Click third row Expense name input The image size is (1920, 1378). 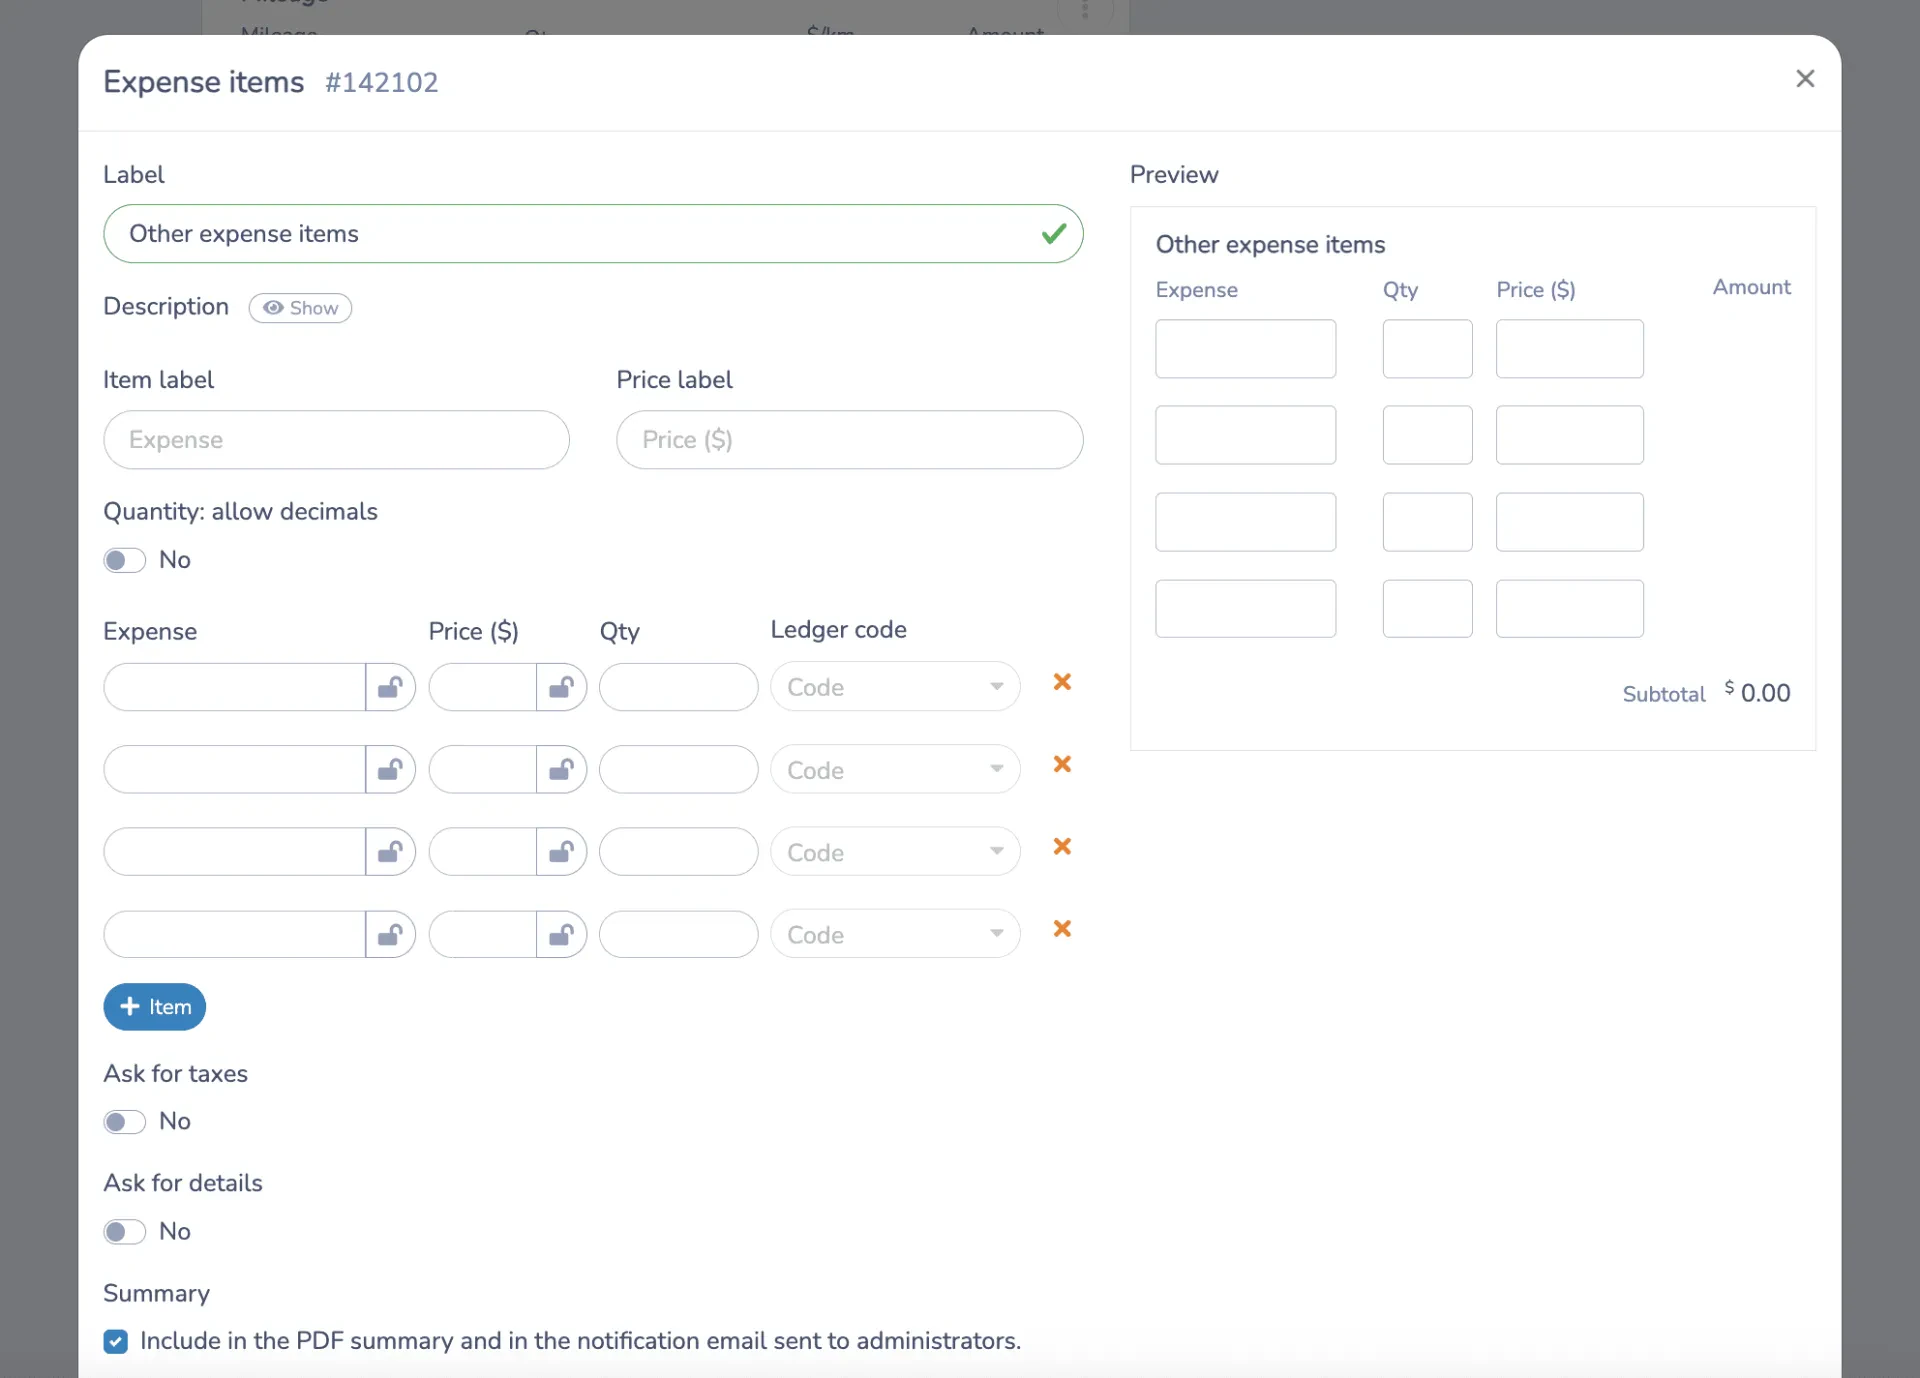(x=235, y=852)
